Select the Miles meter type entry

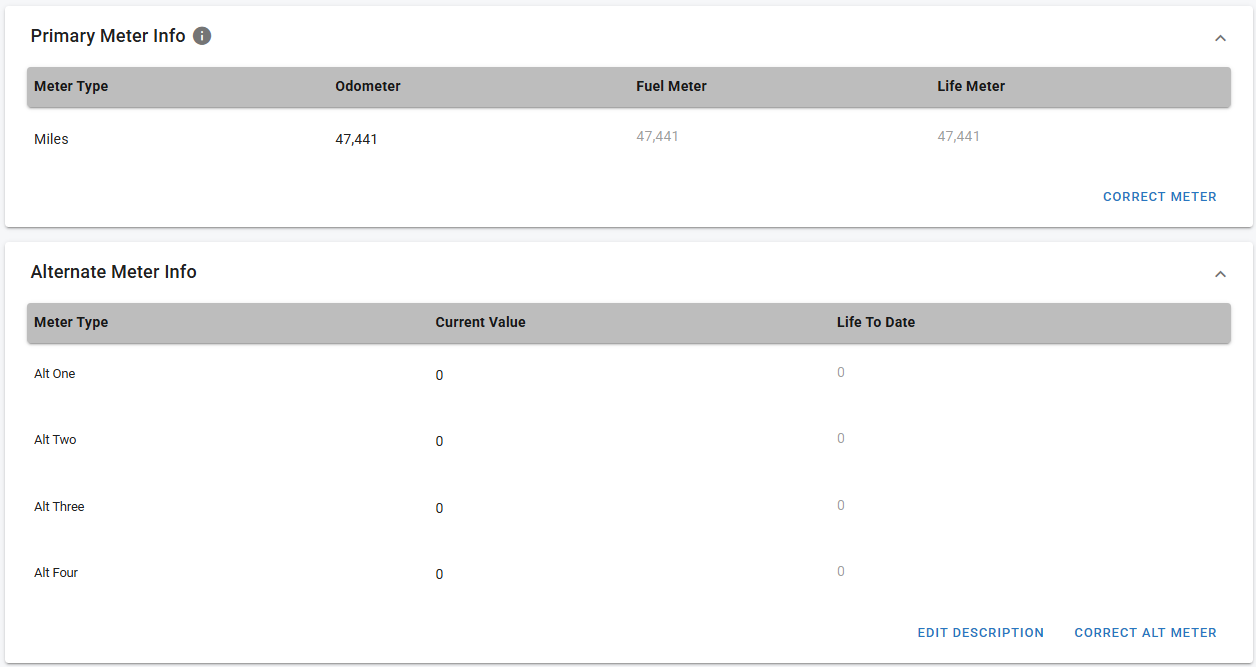[51, 139]
